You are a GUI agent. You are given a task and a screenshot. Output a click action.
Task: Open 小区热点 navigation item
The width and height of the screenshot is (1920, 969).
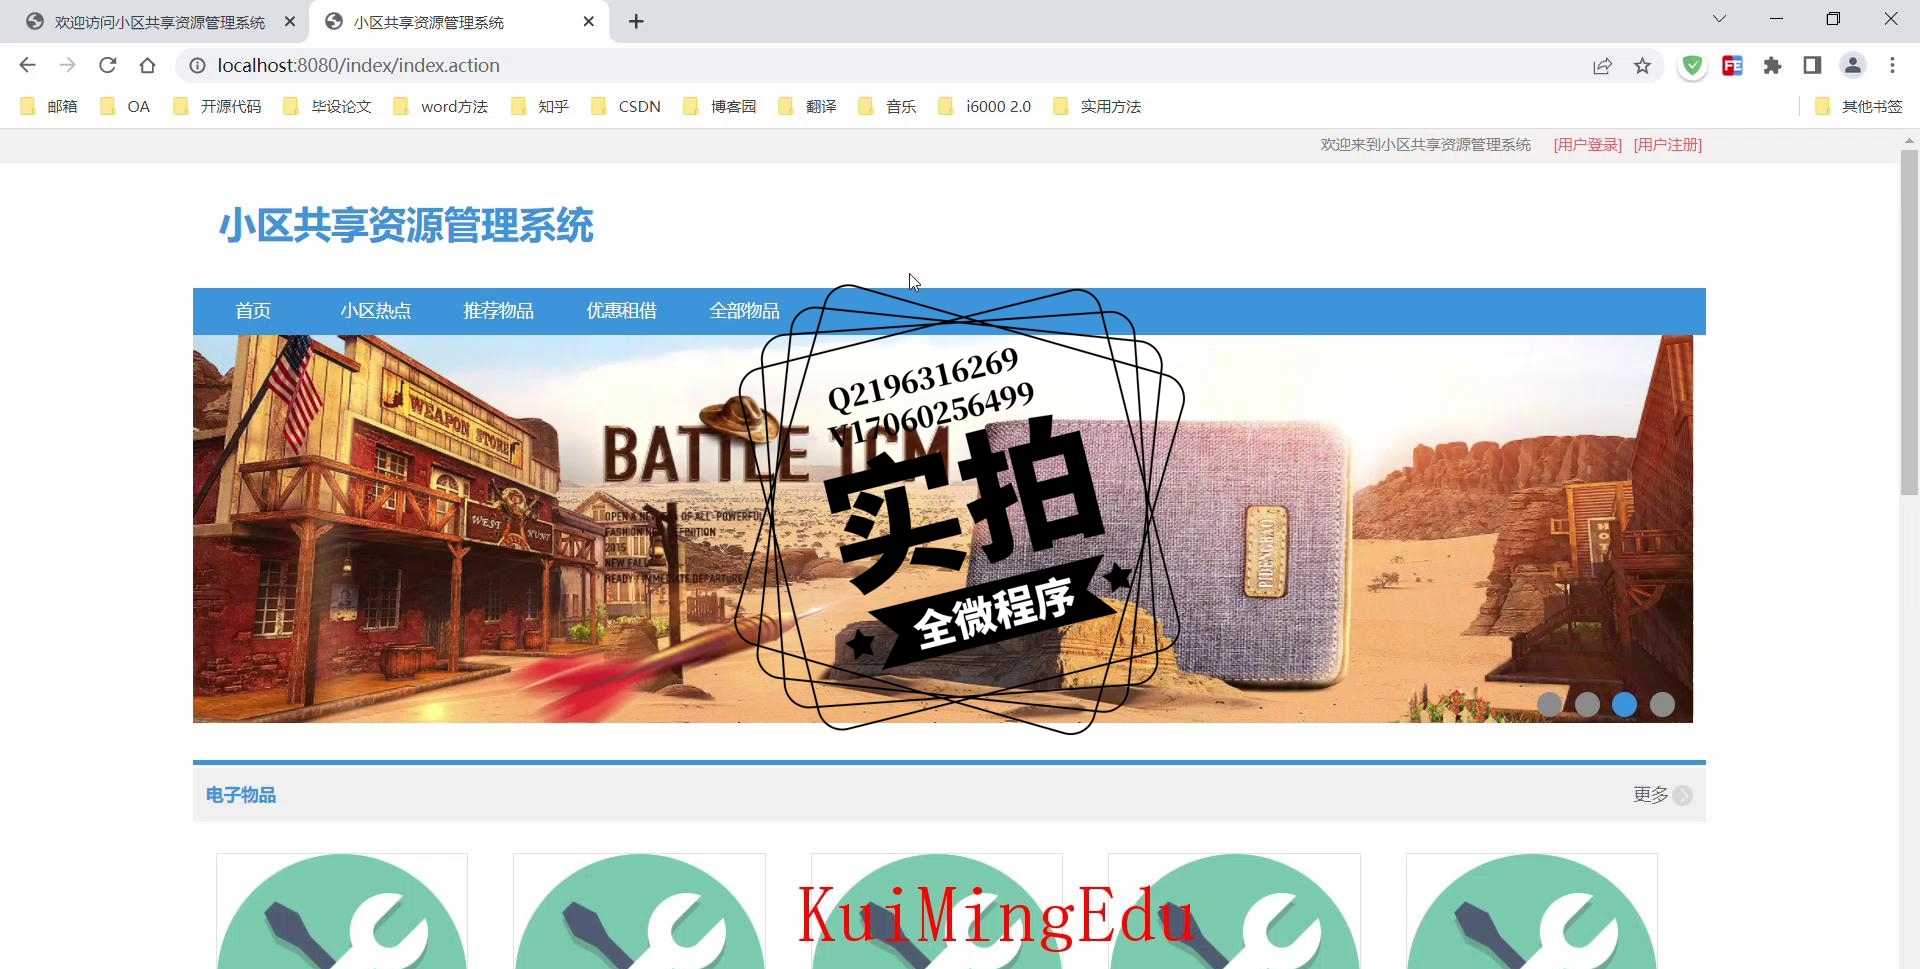[376, 311]
